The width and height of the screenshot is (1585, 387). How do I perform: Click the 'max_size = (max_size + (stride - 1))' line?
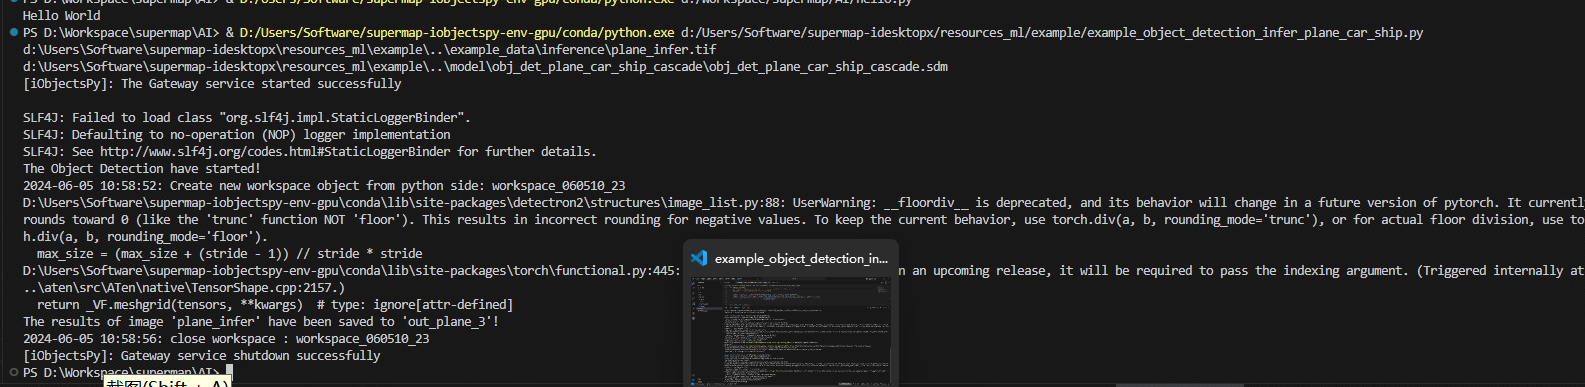click(x=229, y=254)
